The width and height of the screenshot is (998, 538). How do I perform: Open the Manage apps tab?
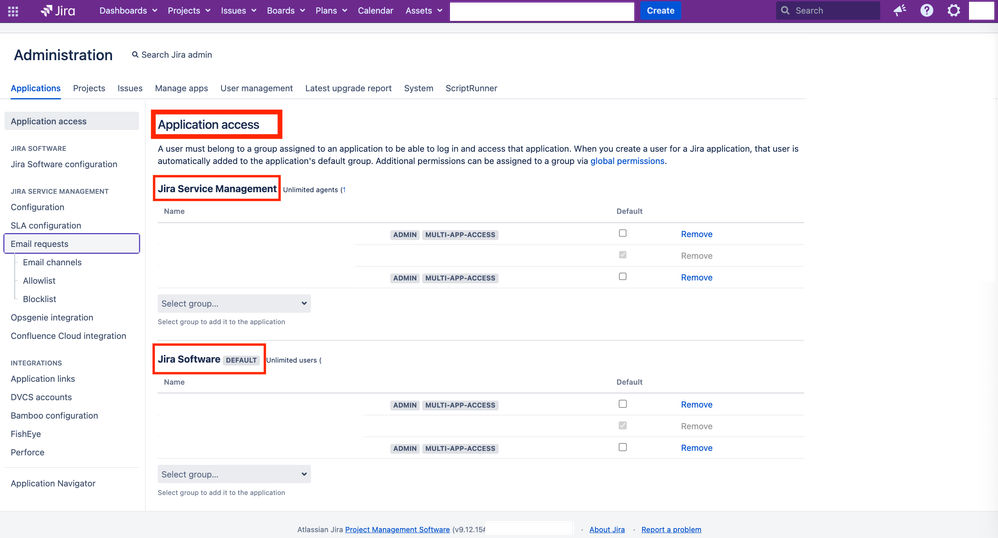click(181, 88)
